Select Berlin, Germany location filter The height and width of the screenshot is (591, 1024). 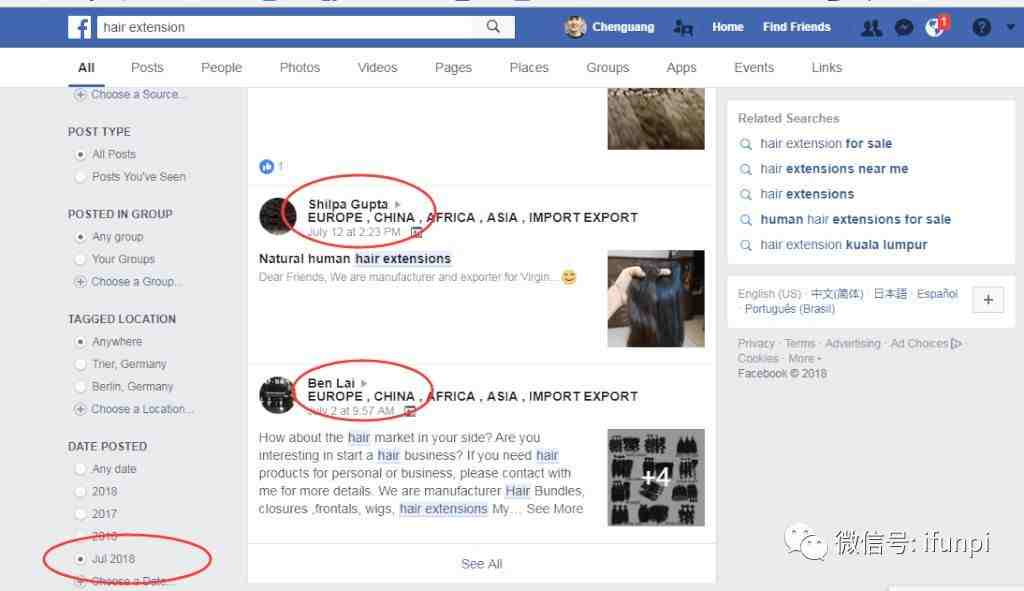[x=81, y=387]
